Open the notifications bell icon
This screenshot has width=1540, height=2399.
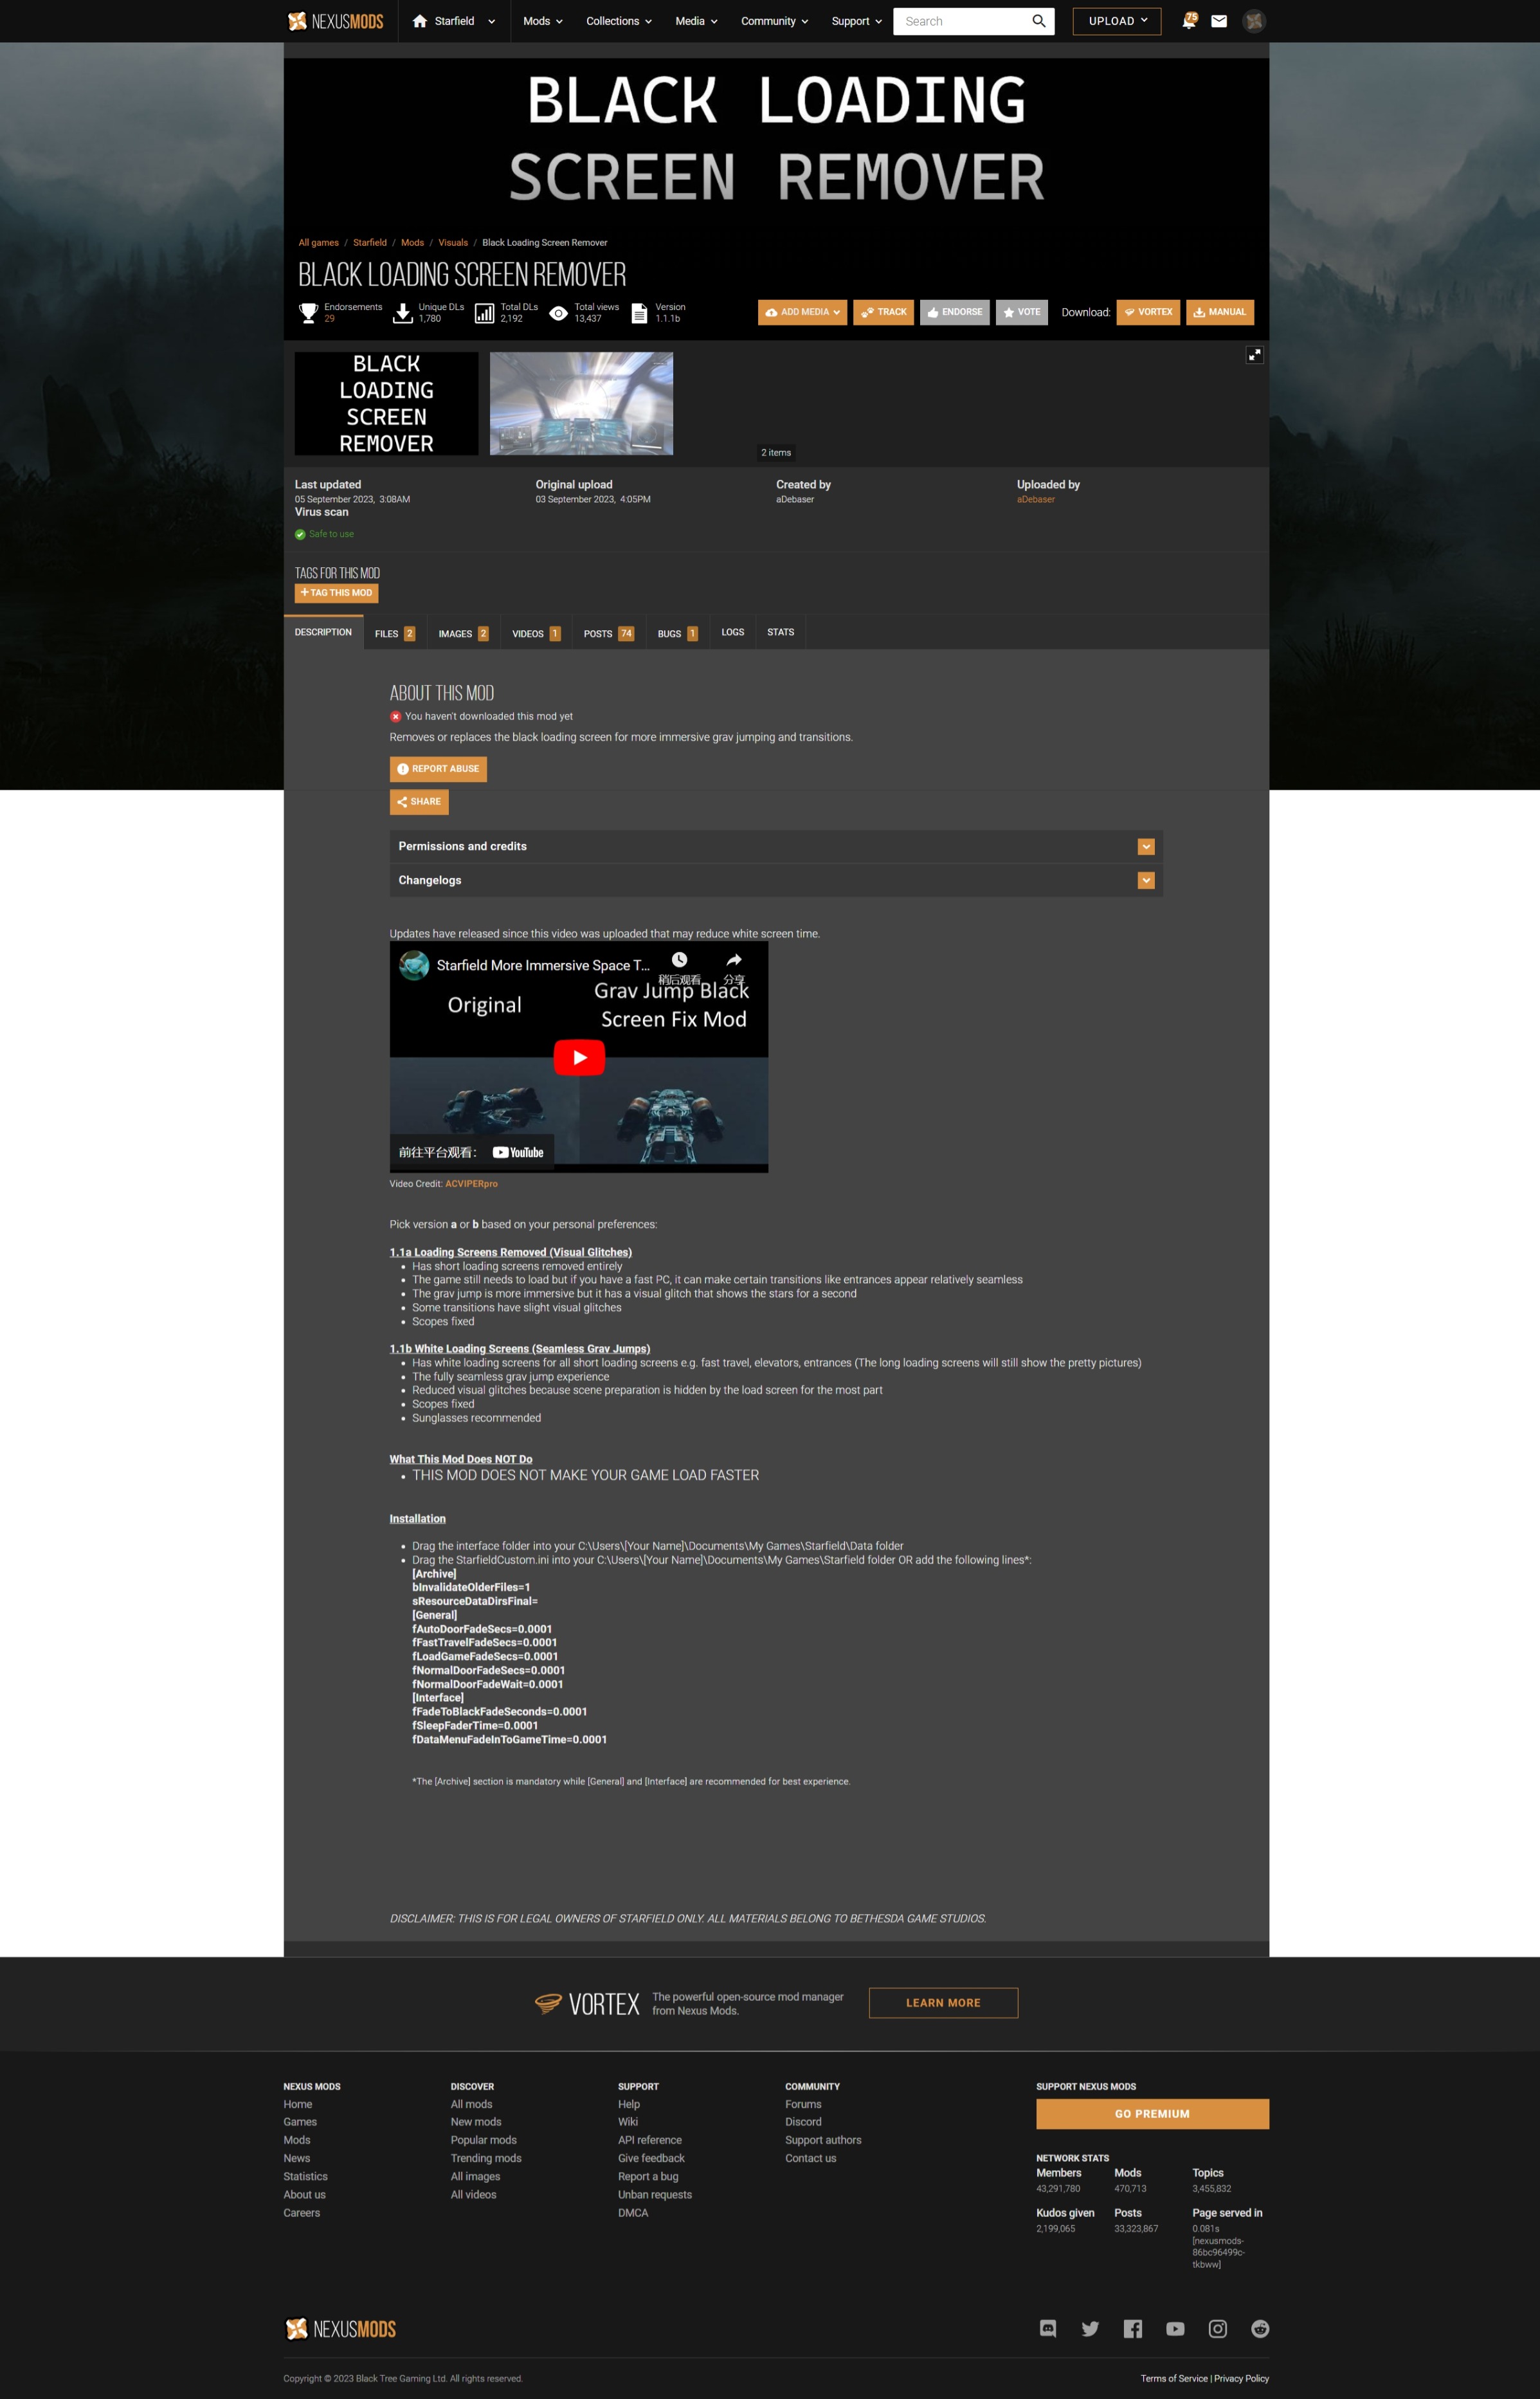click(1188, 21)
